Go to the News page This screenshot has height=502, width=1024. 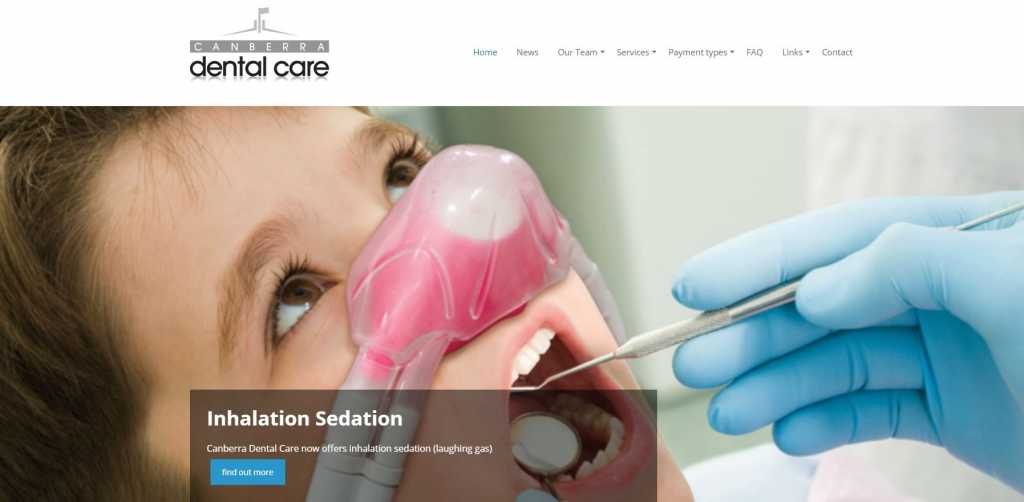coord(527,52)
